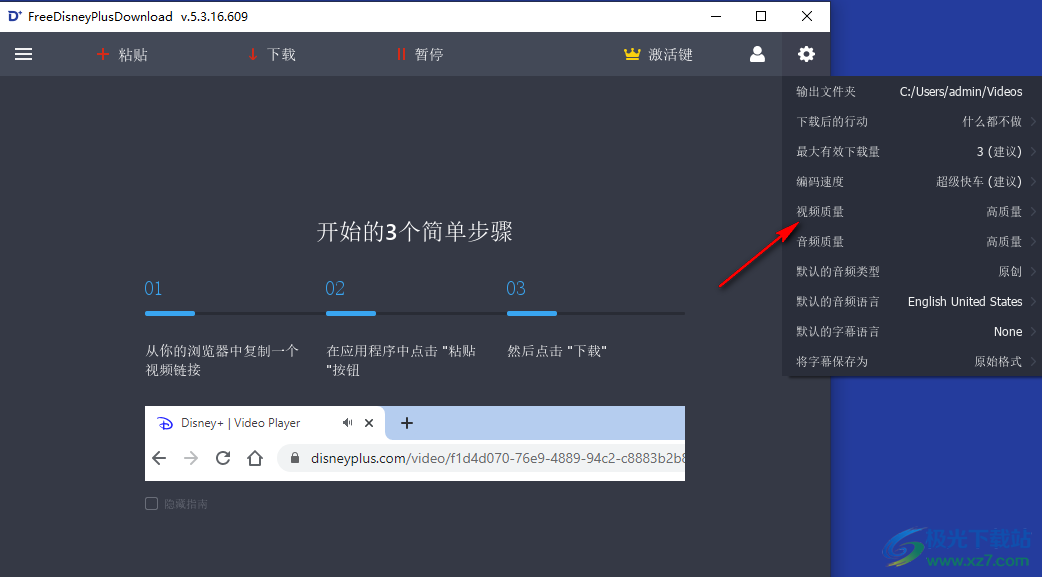The height and width of the screenshot is (577, 1042).
Task: Toggle the 隐藏指南 checkbox
Action: 152,504
